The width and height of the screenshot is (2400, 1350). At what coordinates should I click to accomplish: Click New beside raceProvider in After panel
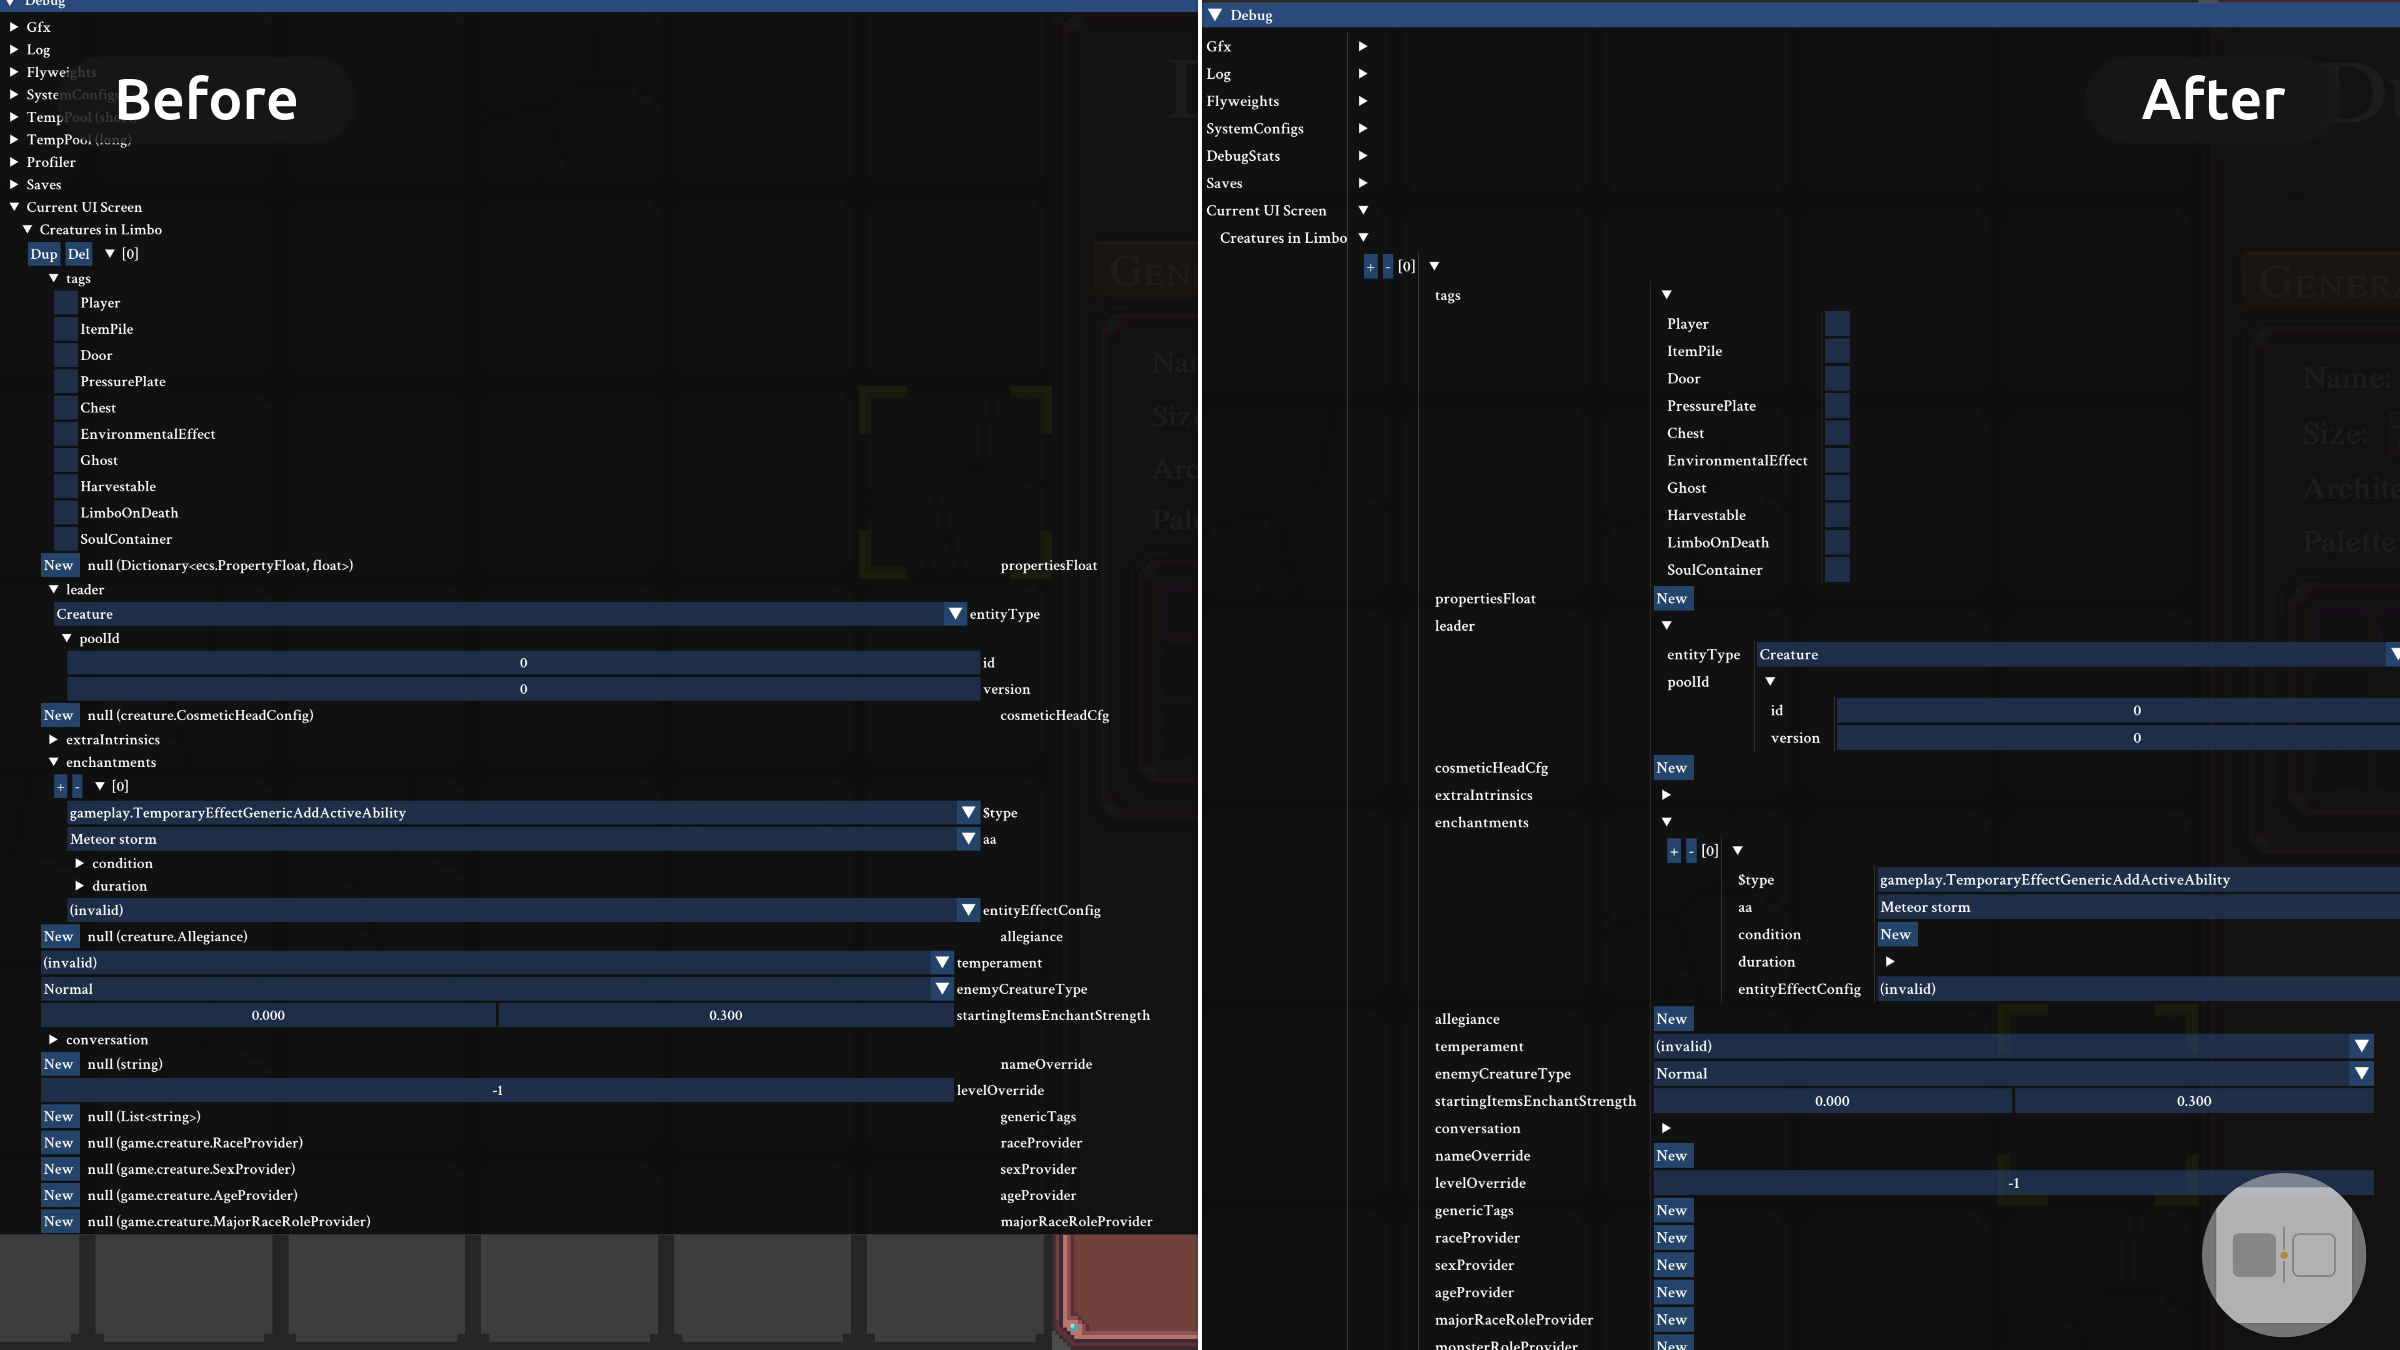click(x=1672, y=1238)
